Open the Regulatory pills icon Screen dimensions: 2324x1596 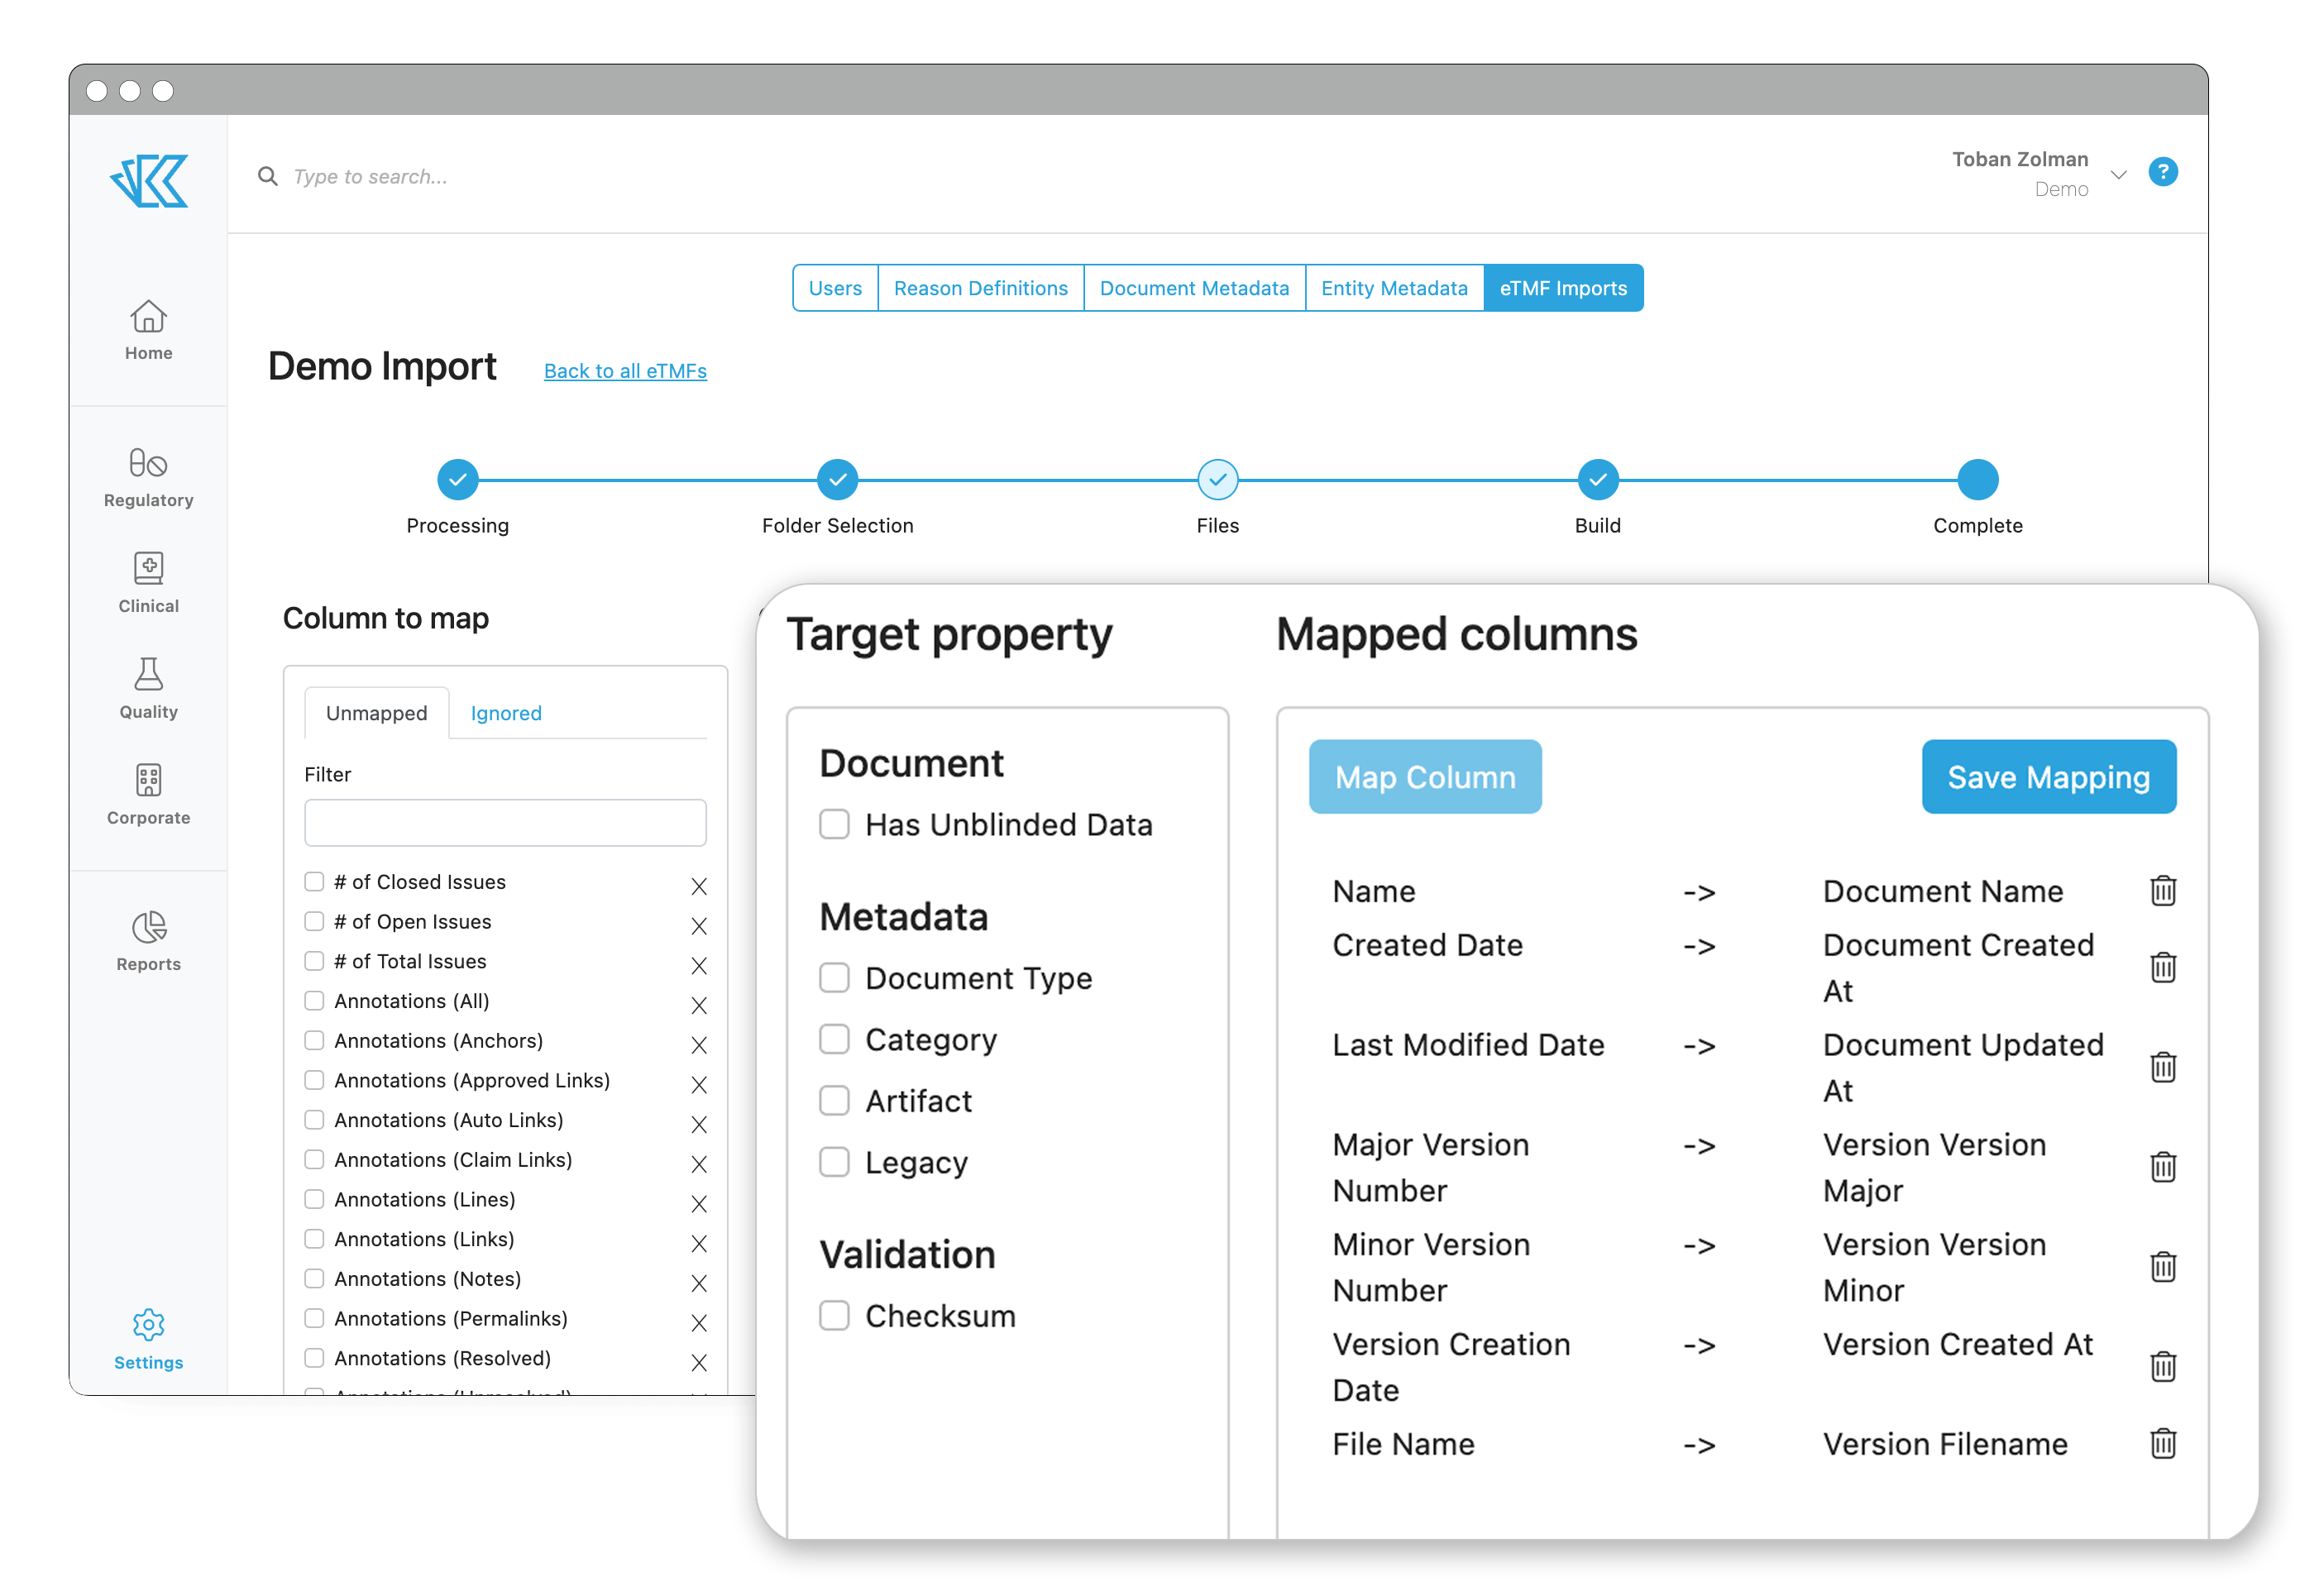click(x=148, y=463)
